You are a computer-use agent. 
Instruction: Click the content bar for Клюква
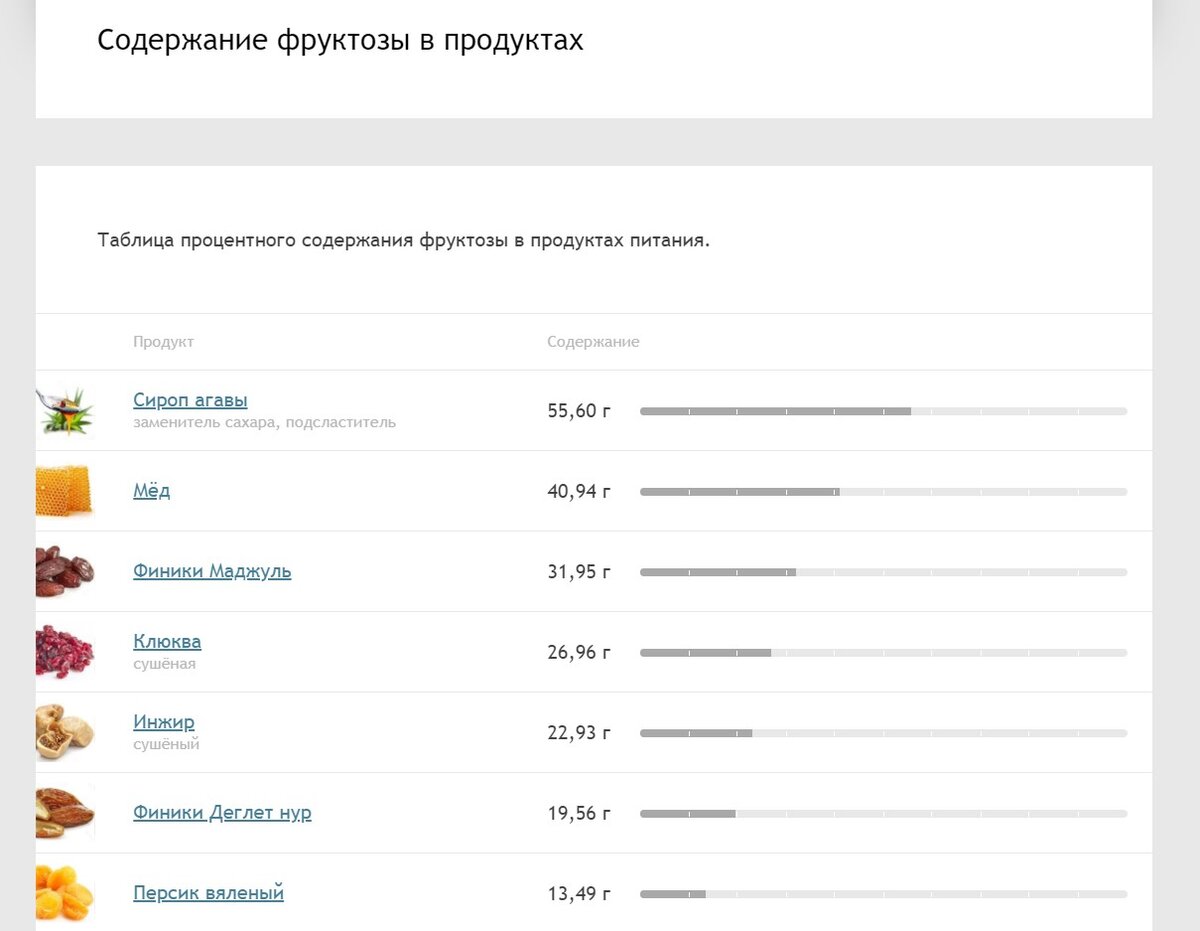pyautogui.click(x=883, y=653)
